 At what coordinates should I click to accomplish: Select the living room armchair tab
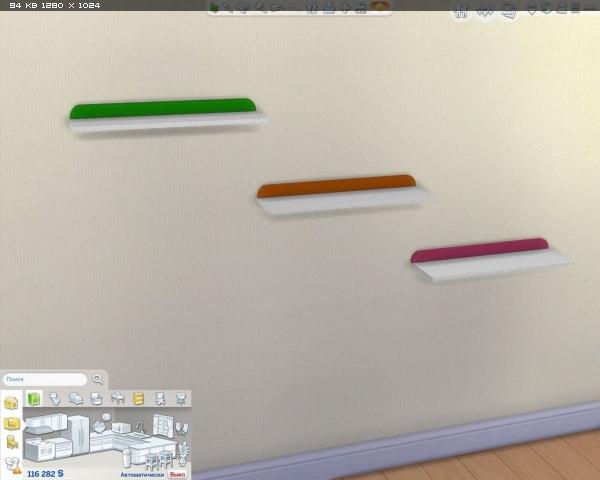point(96,399)
